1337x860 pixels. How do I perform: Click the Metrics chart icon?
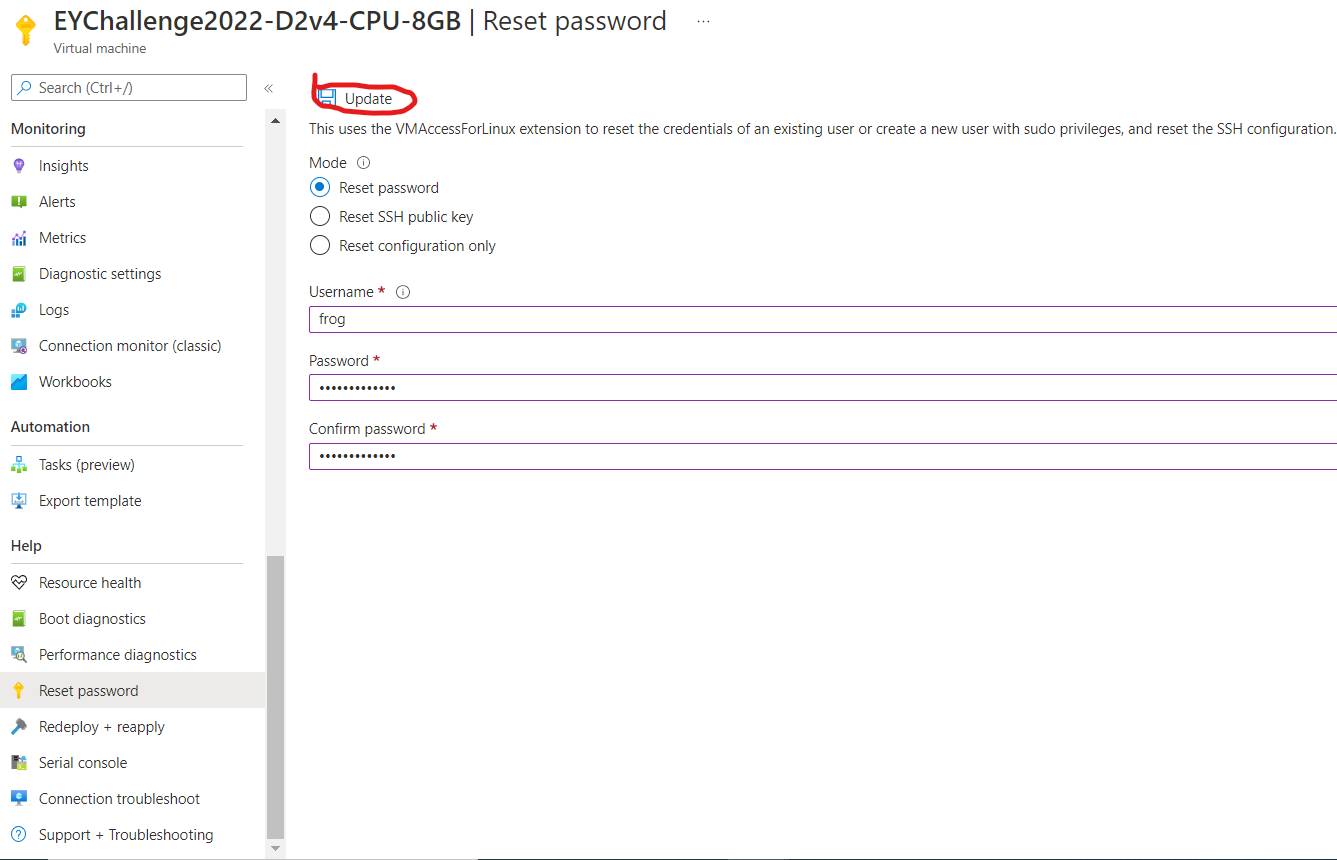coord(19,238)
